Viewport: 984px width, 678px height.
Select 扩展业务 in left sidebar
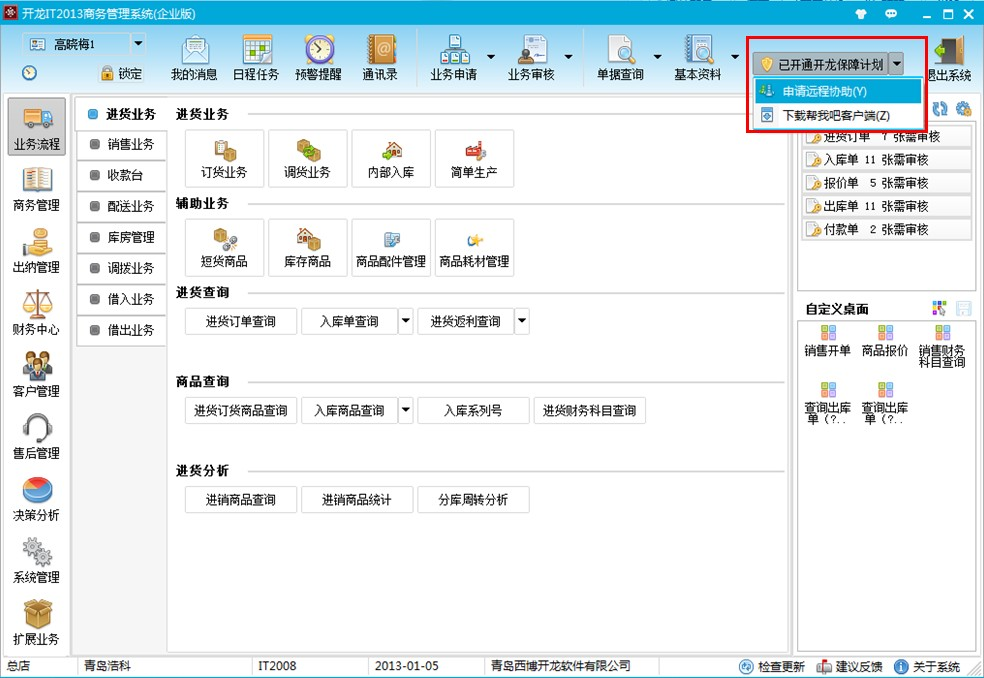click(x=37, y=623)
